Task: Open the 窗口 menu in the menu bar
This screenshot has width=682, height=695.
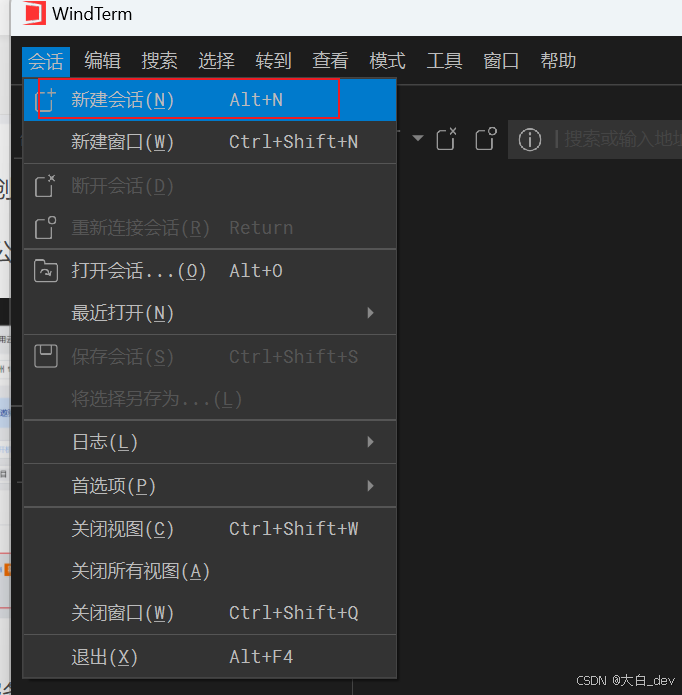Action: click(x=501, y=61)
